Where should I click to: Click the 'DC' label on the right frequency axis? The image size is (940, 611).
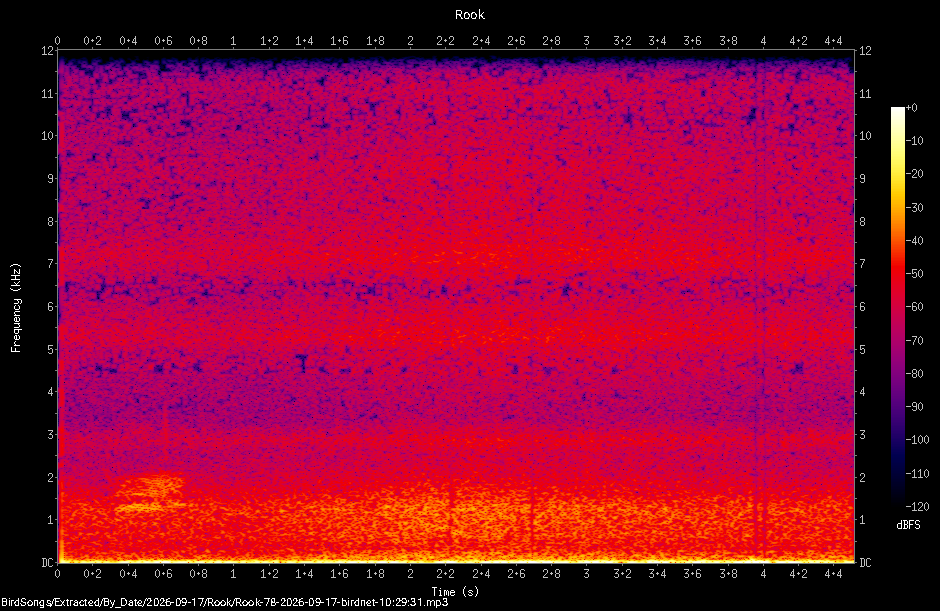pos(865,562)
